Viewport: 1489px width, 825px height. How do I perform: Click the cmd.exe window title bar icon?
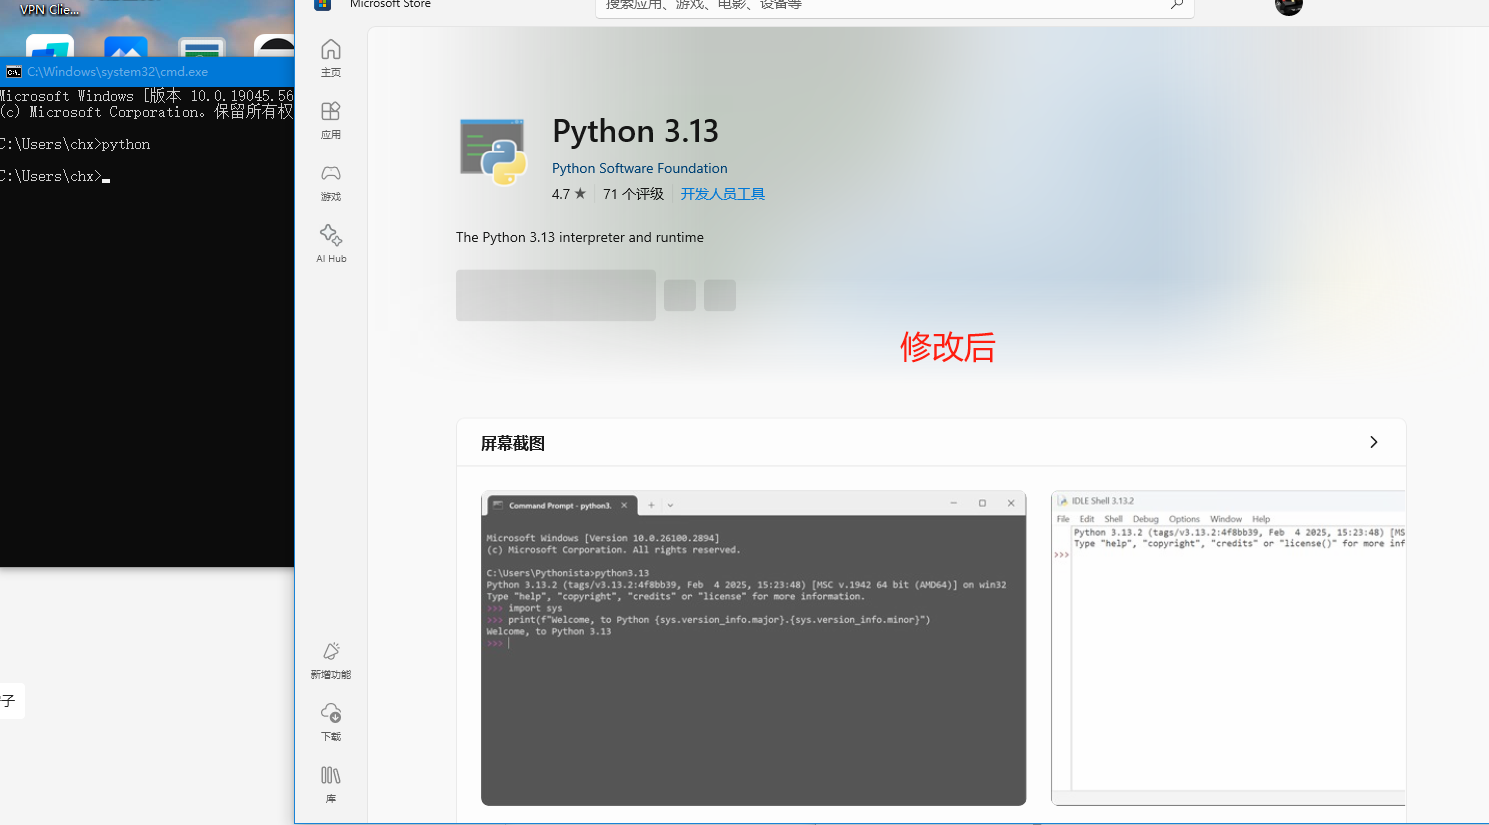tap(13, 72)
